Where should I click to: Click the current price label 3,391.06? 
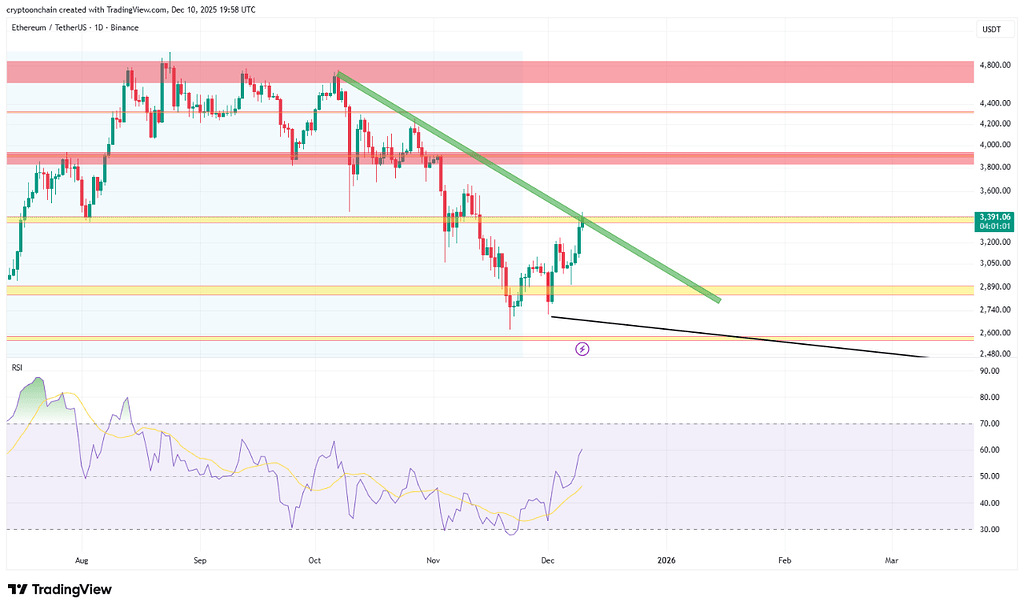(995, 217)
